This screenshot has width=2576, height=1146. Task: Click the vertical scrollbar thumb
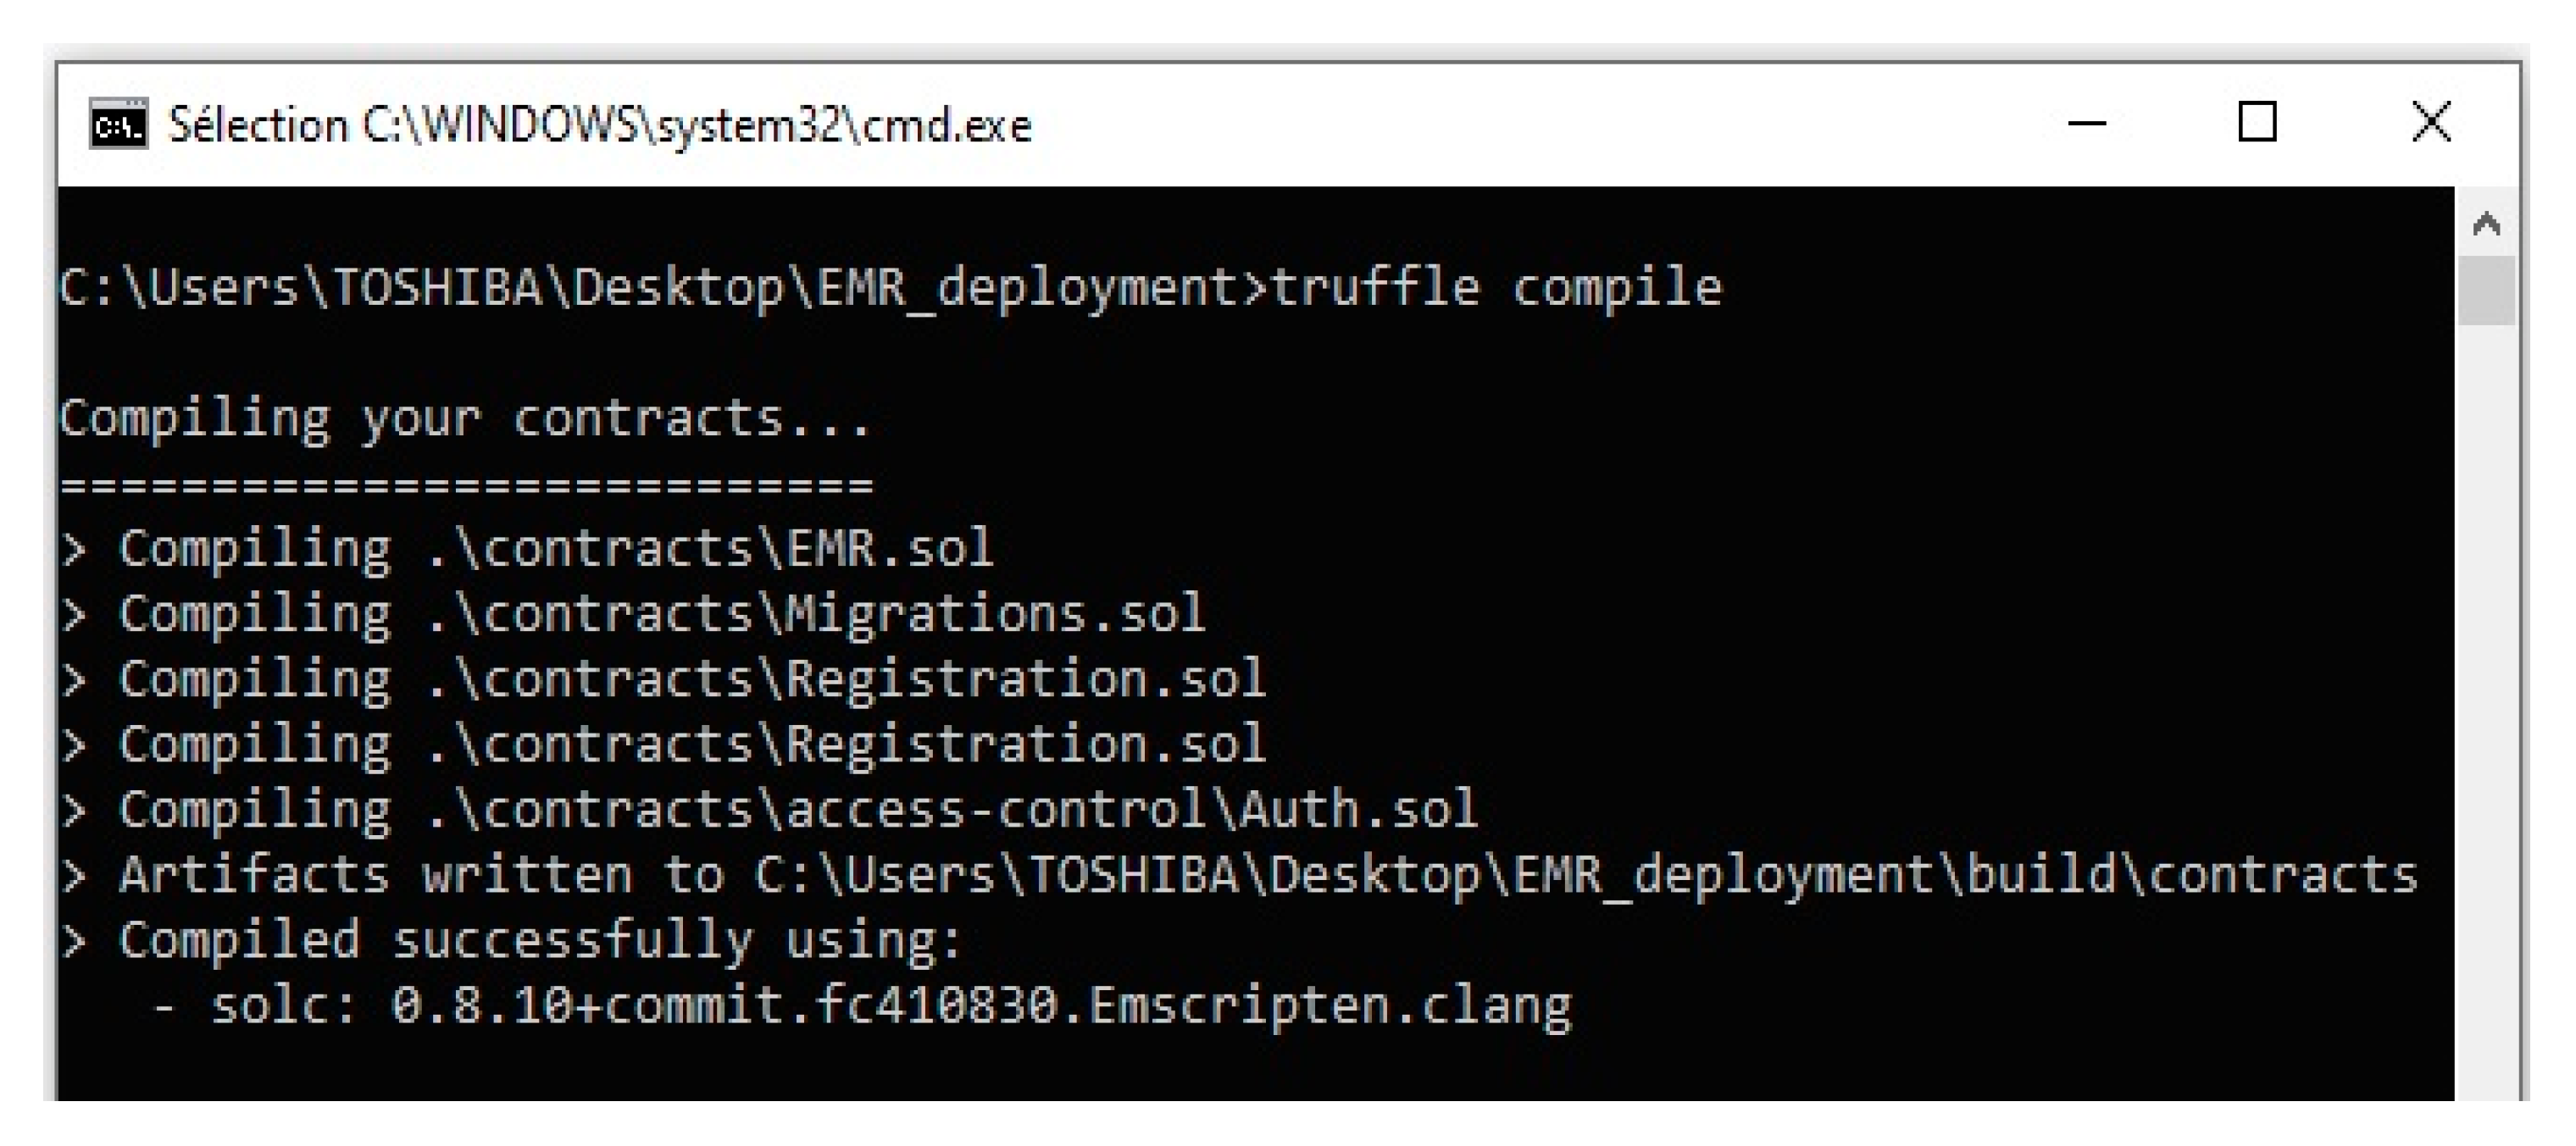tap(2486, 290)
